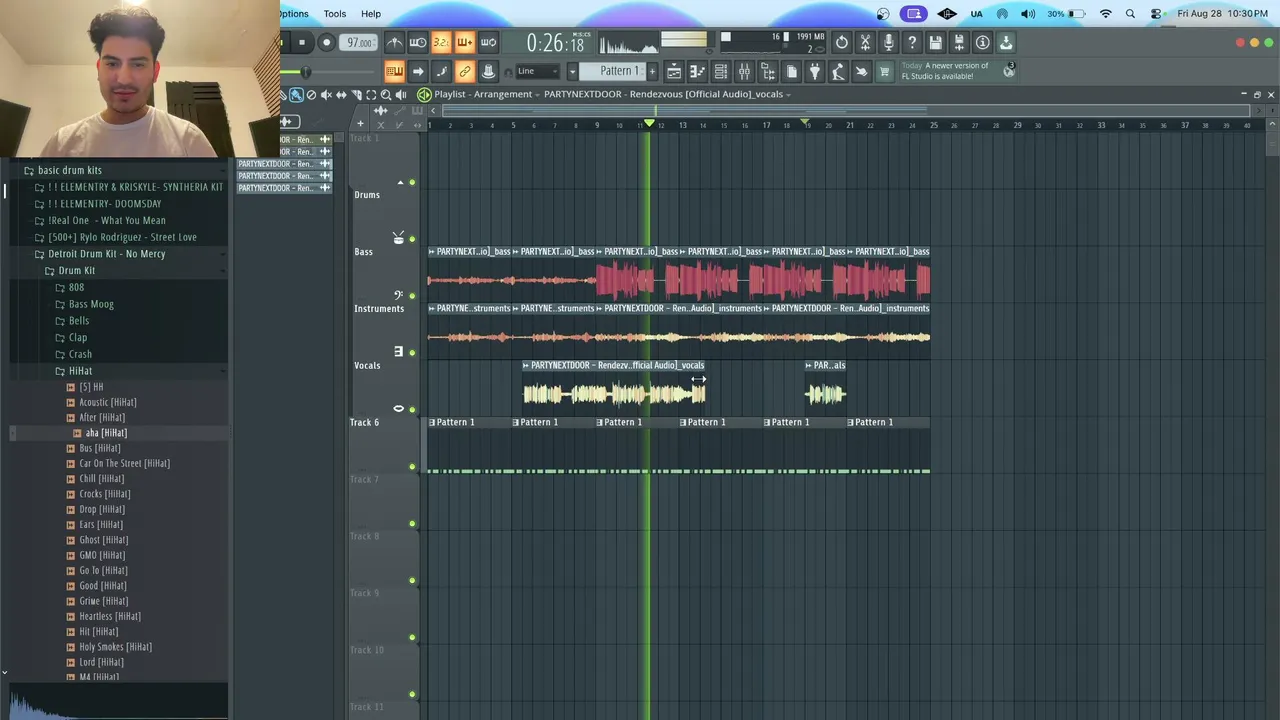Click the download update icon

click(1006, 42)
